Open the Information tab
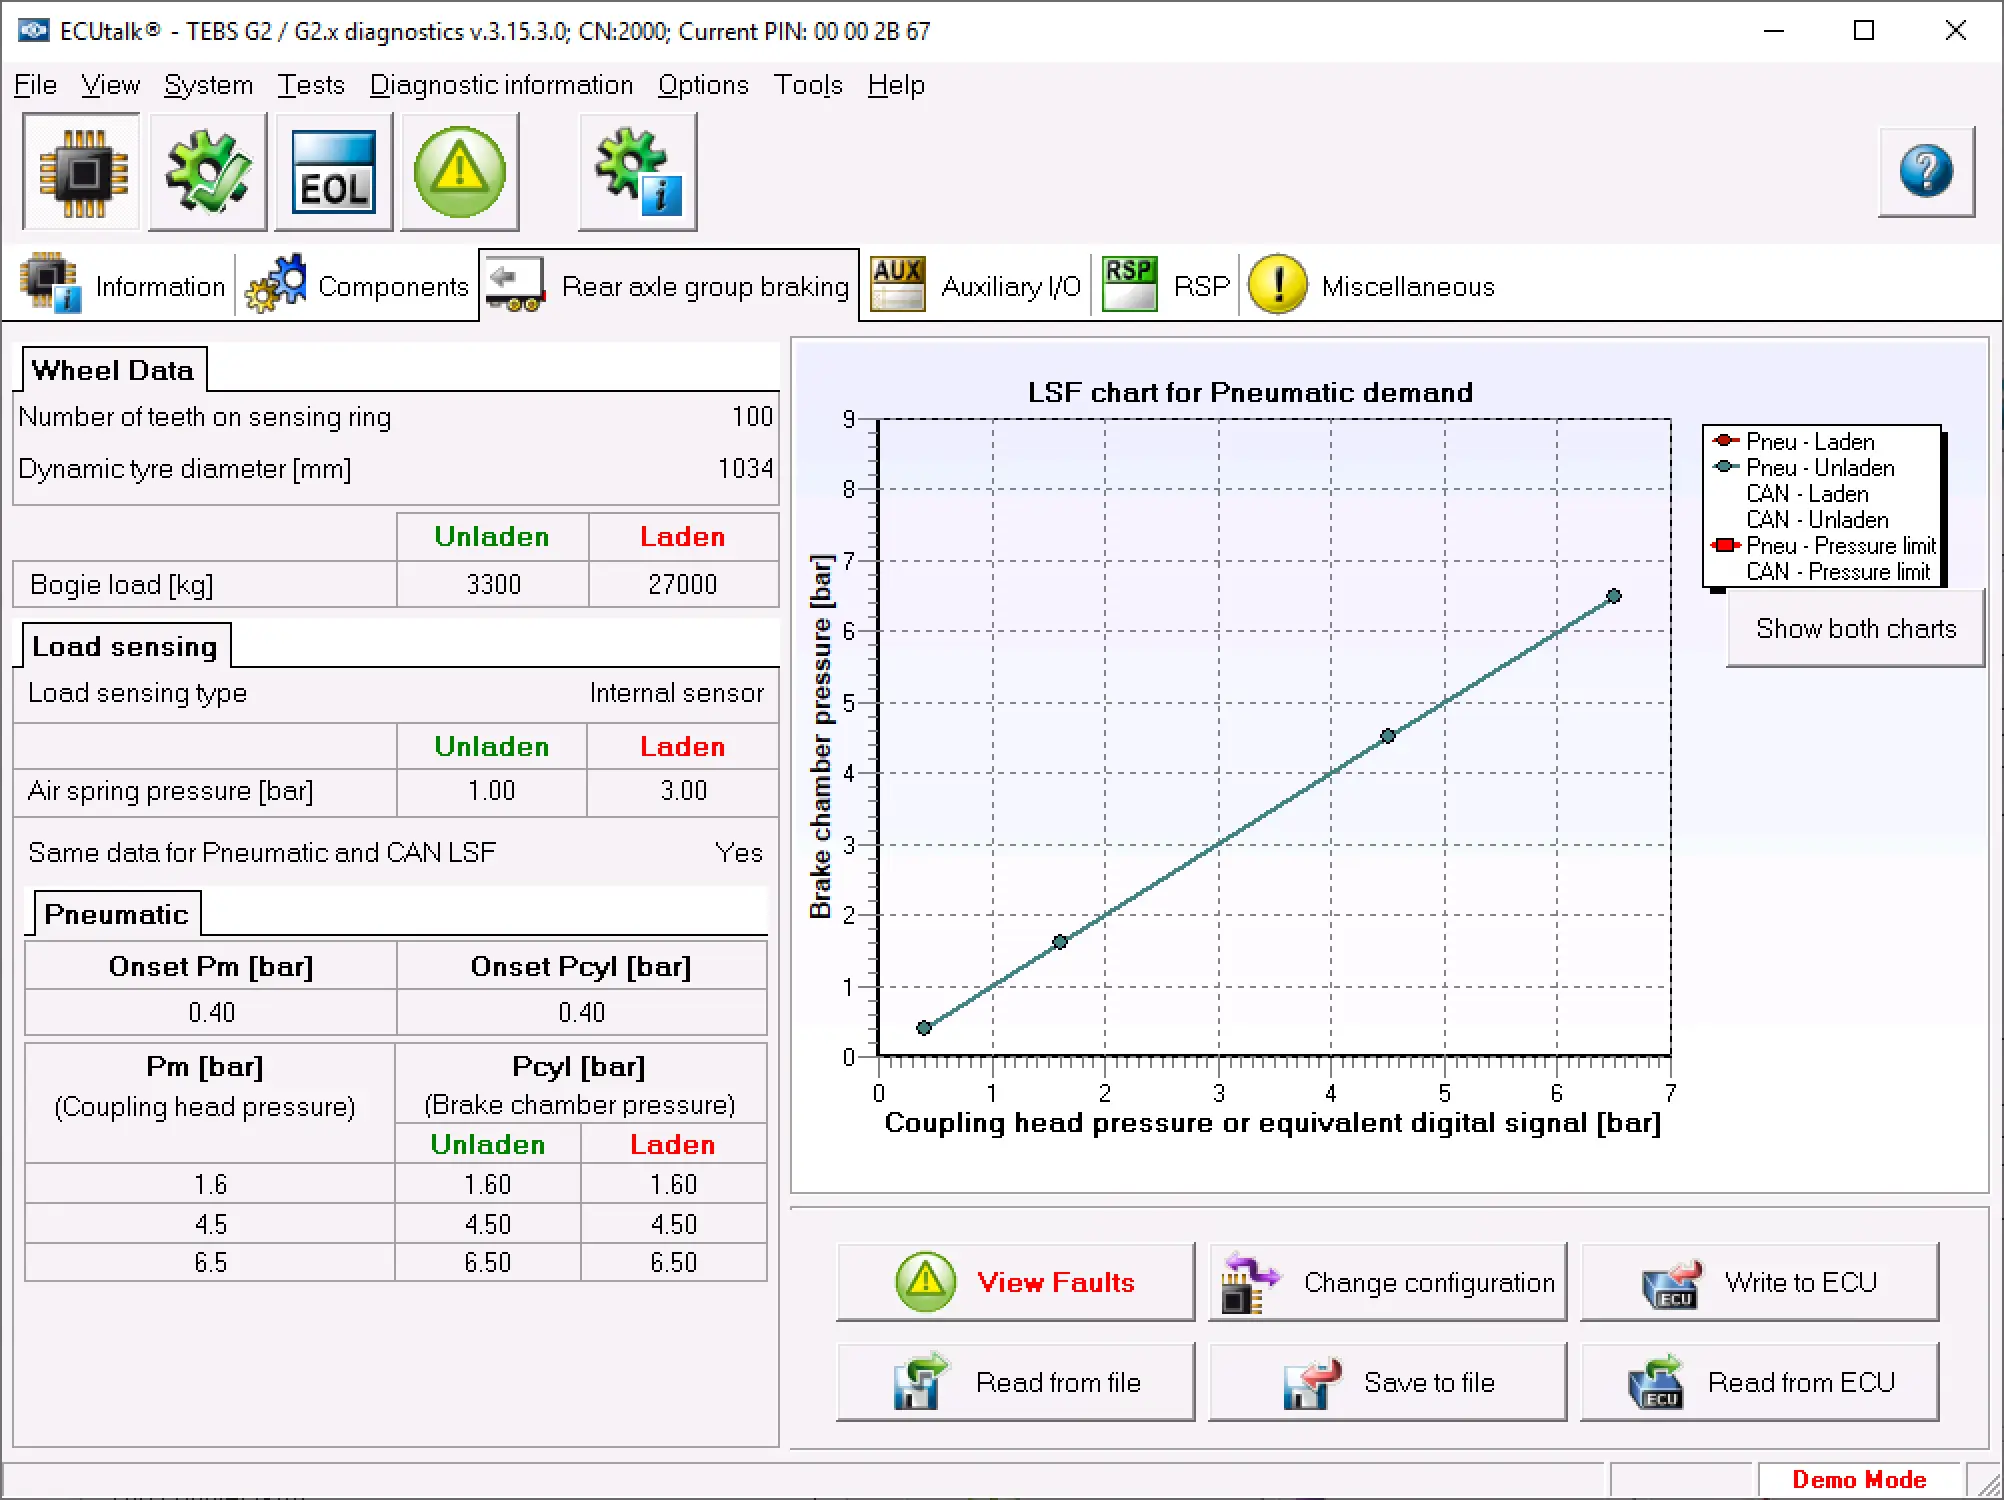Viewport: 2004px width, 1500px height. click(124, 286)
